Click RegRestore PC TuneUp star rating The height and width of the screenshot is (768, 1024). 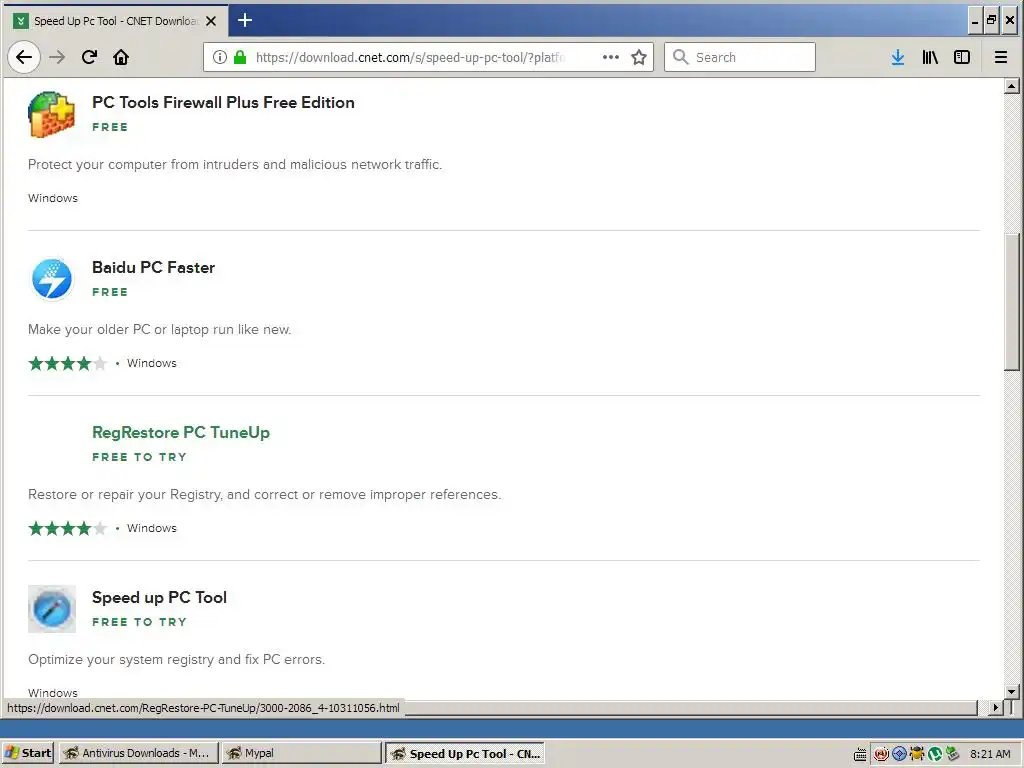click(67, 528)
